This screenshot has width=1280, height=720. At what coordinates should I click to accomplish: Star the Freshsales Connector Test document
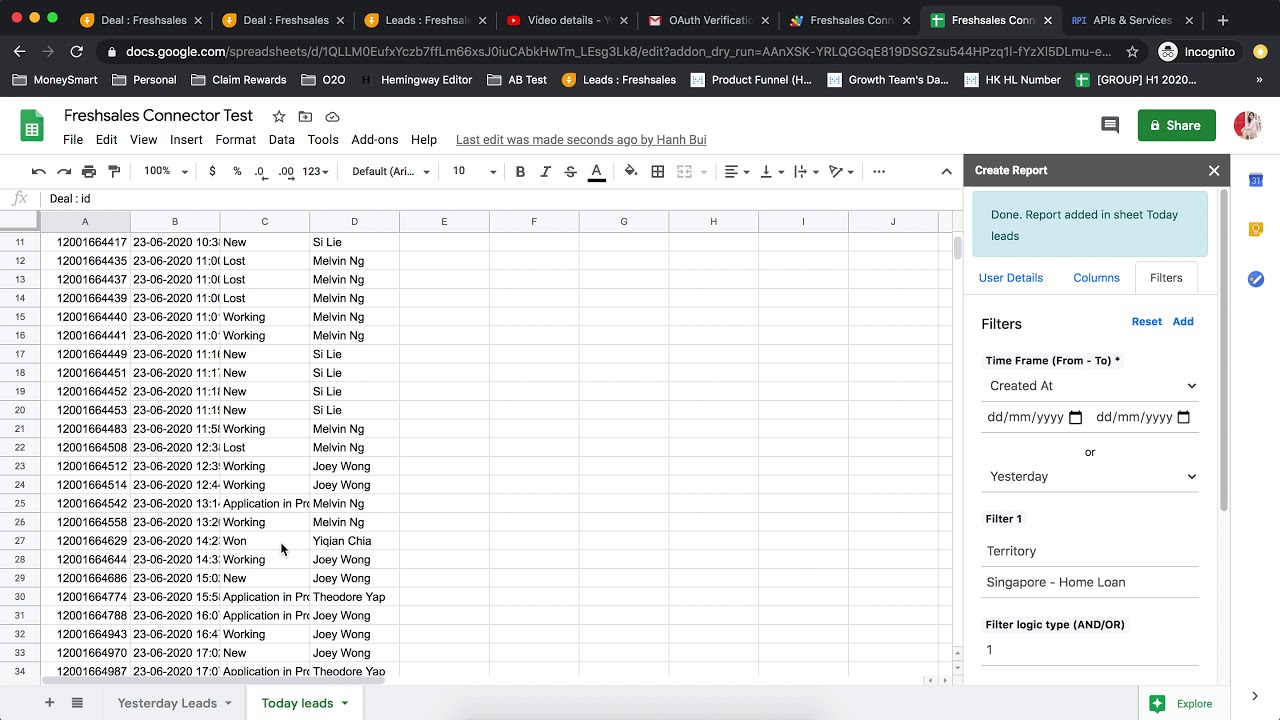[x=279, y=117]
